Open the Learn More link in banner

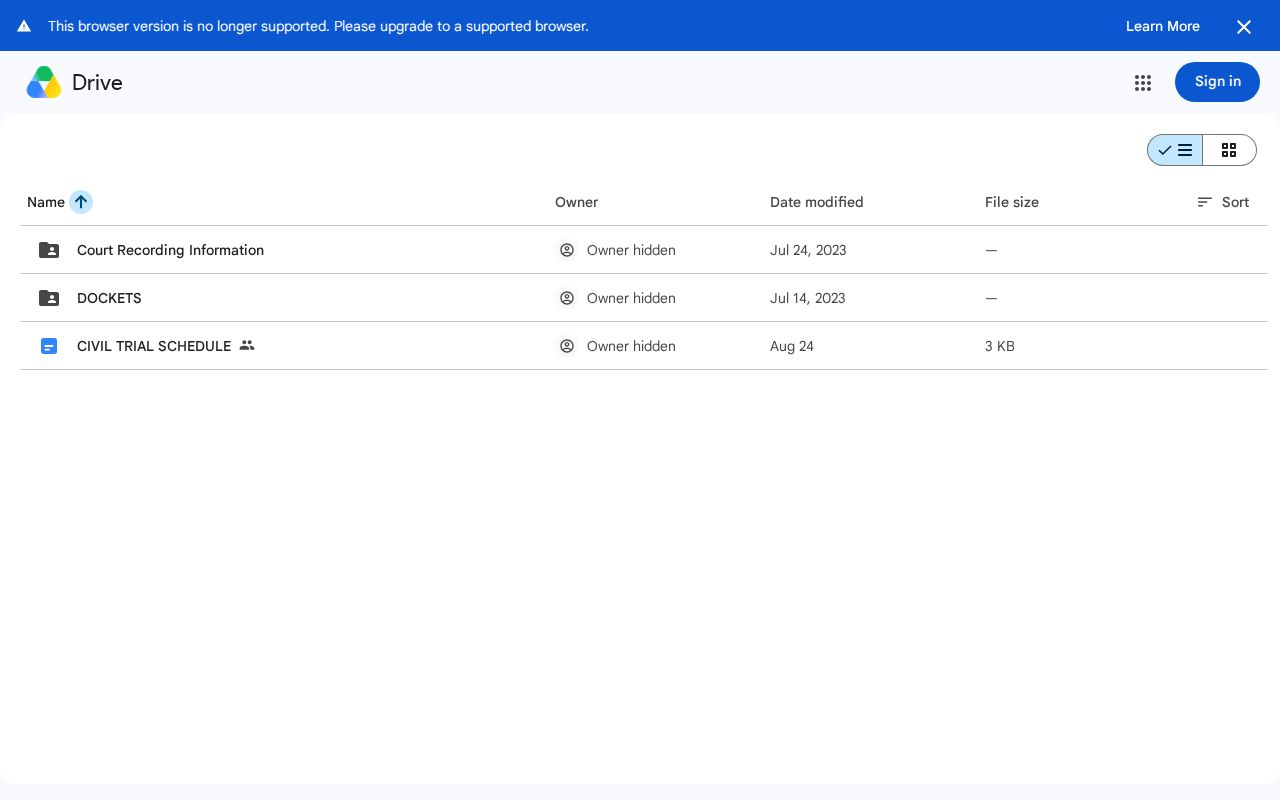click(1163, 26)
